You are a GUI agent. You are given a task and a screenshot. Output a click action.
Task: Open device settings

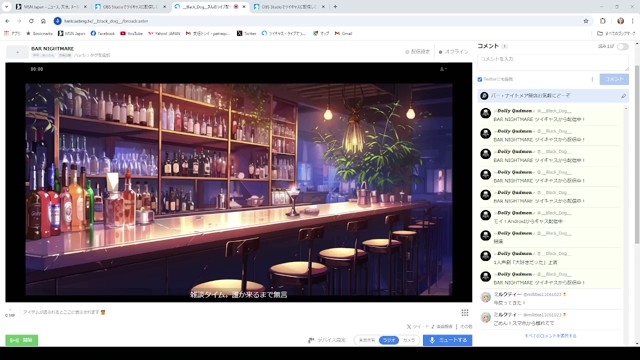click(327, 340)
